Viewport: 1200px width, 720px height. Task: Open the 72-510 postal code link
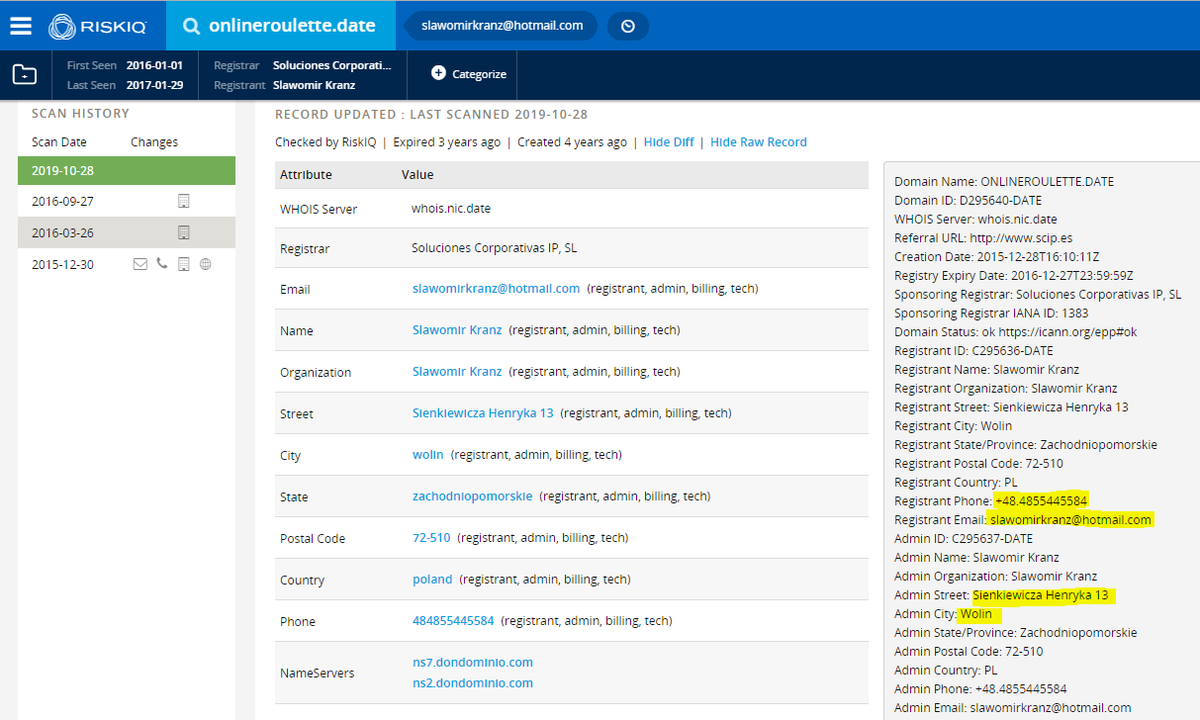coord(431,538)
